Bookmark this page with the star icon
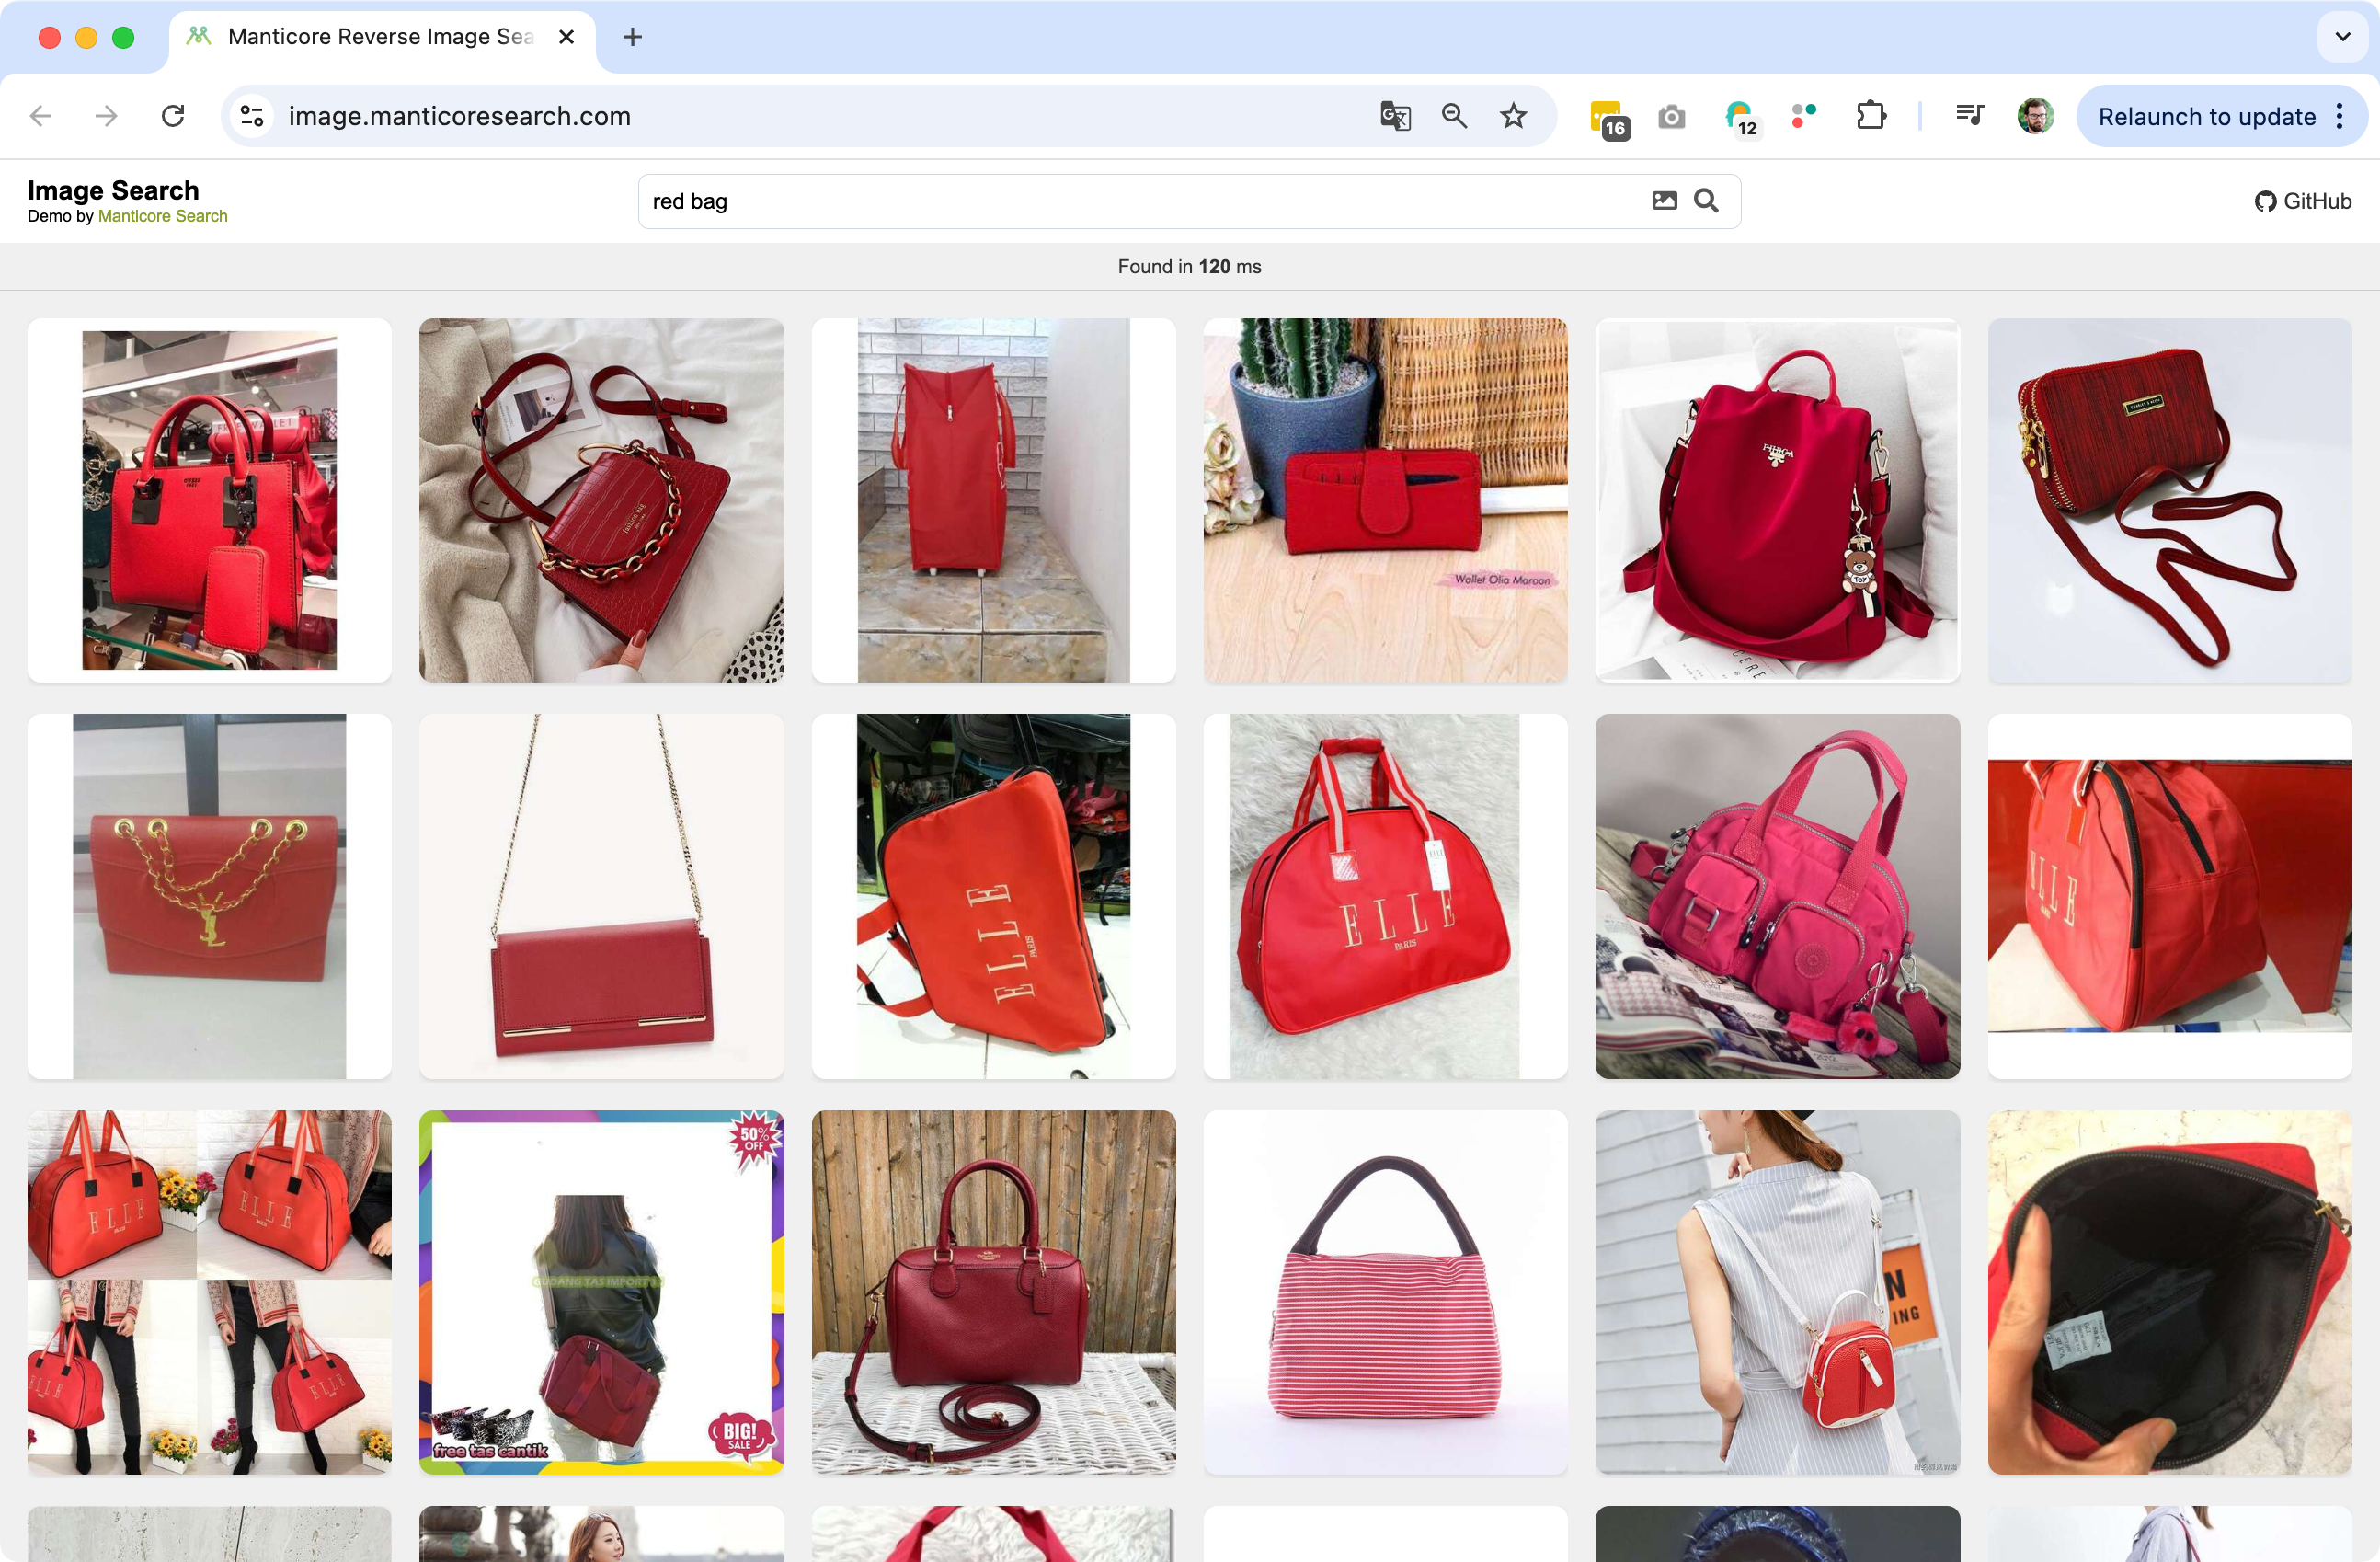This screenshot has width=2380, height=1562. [1513, 116]
